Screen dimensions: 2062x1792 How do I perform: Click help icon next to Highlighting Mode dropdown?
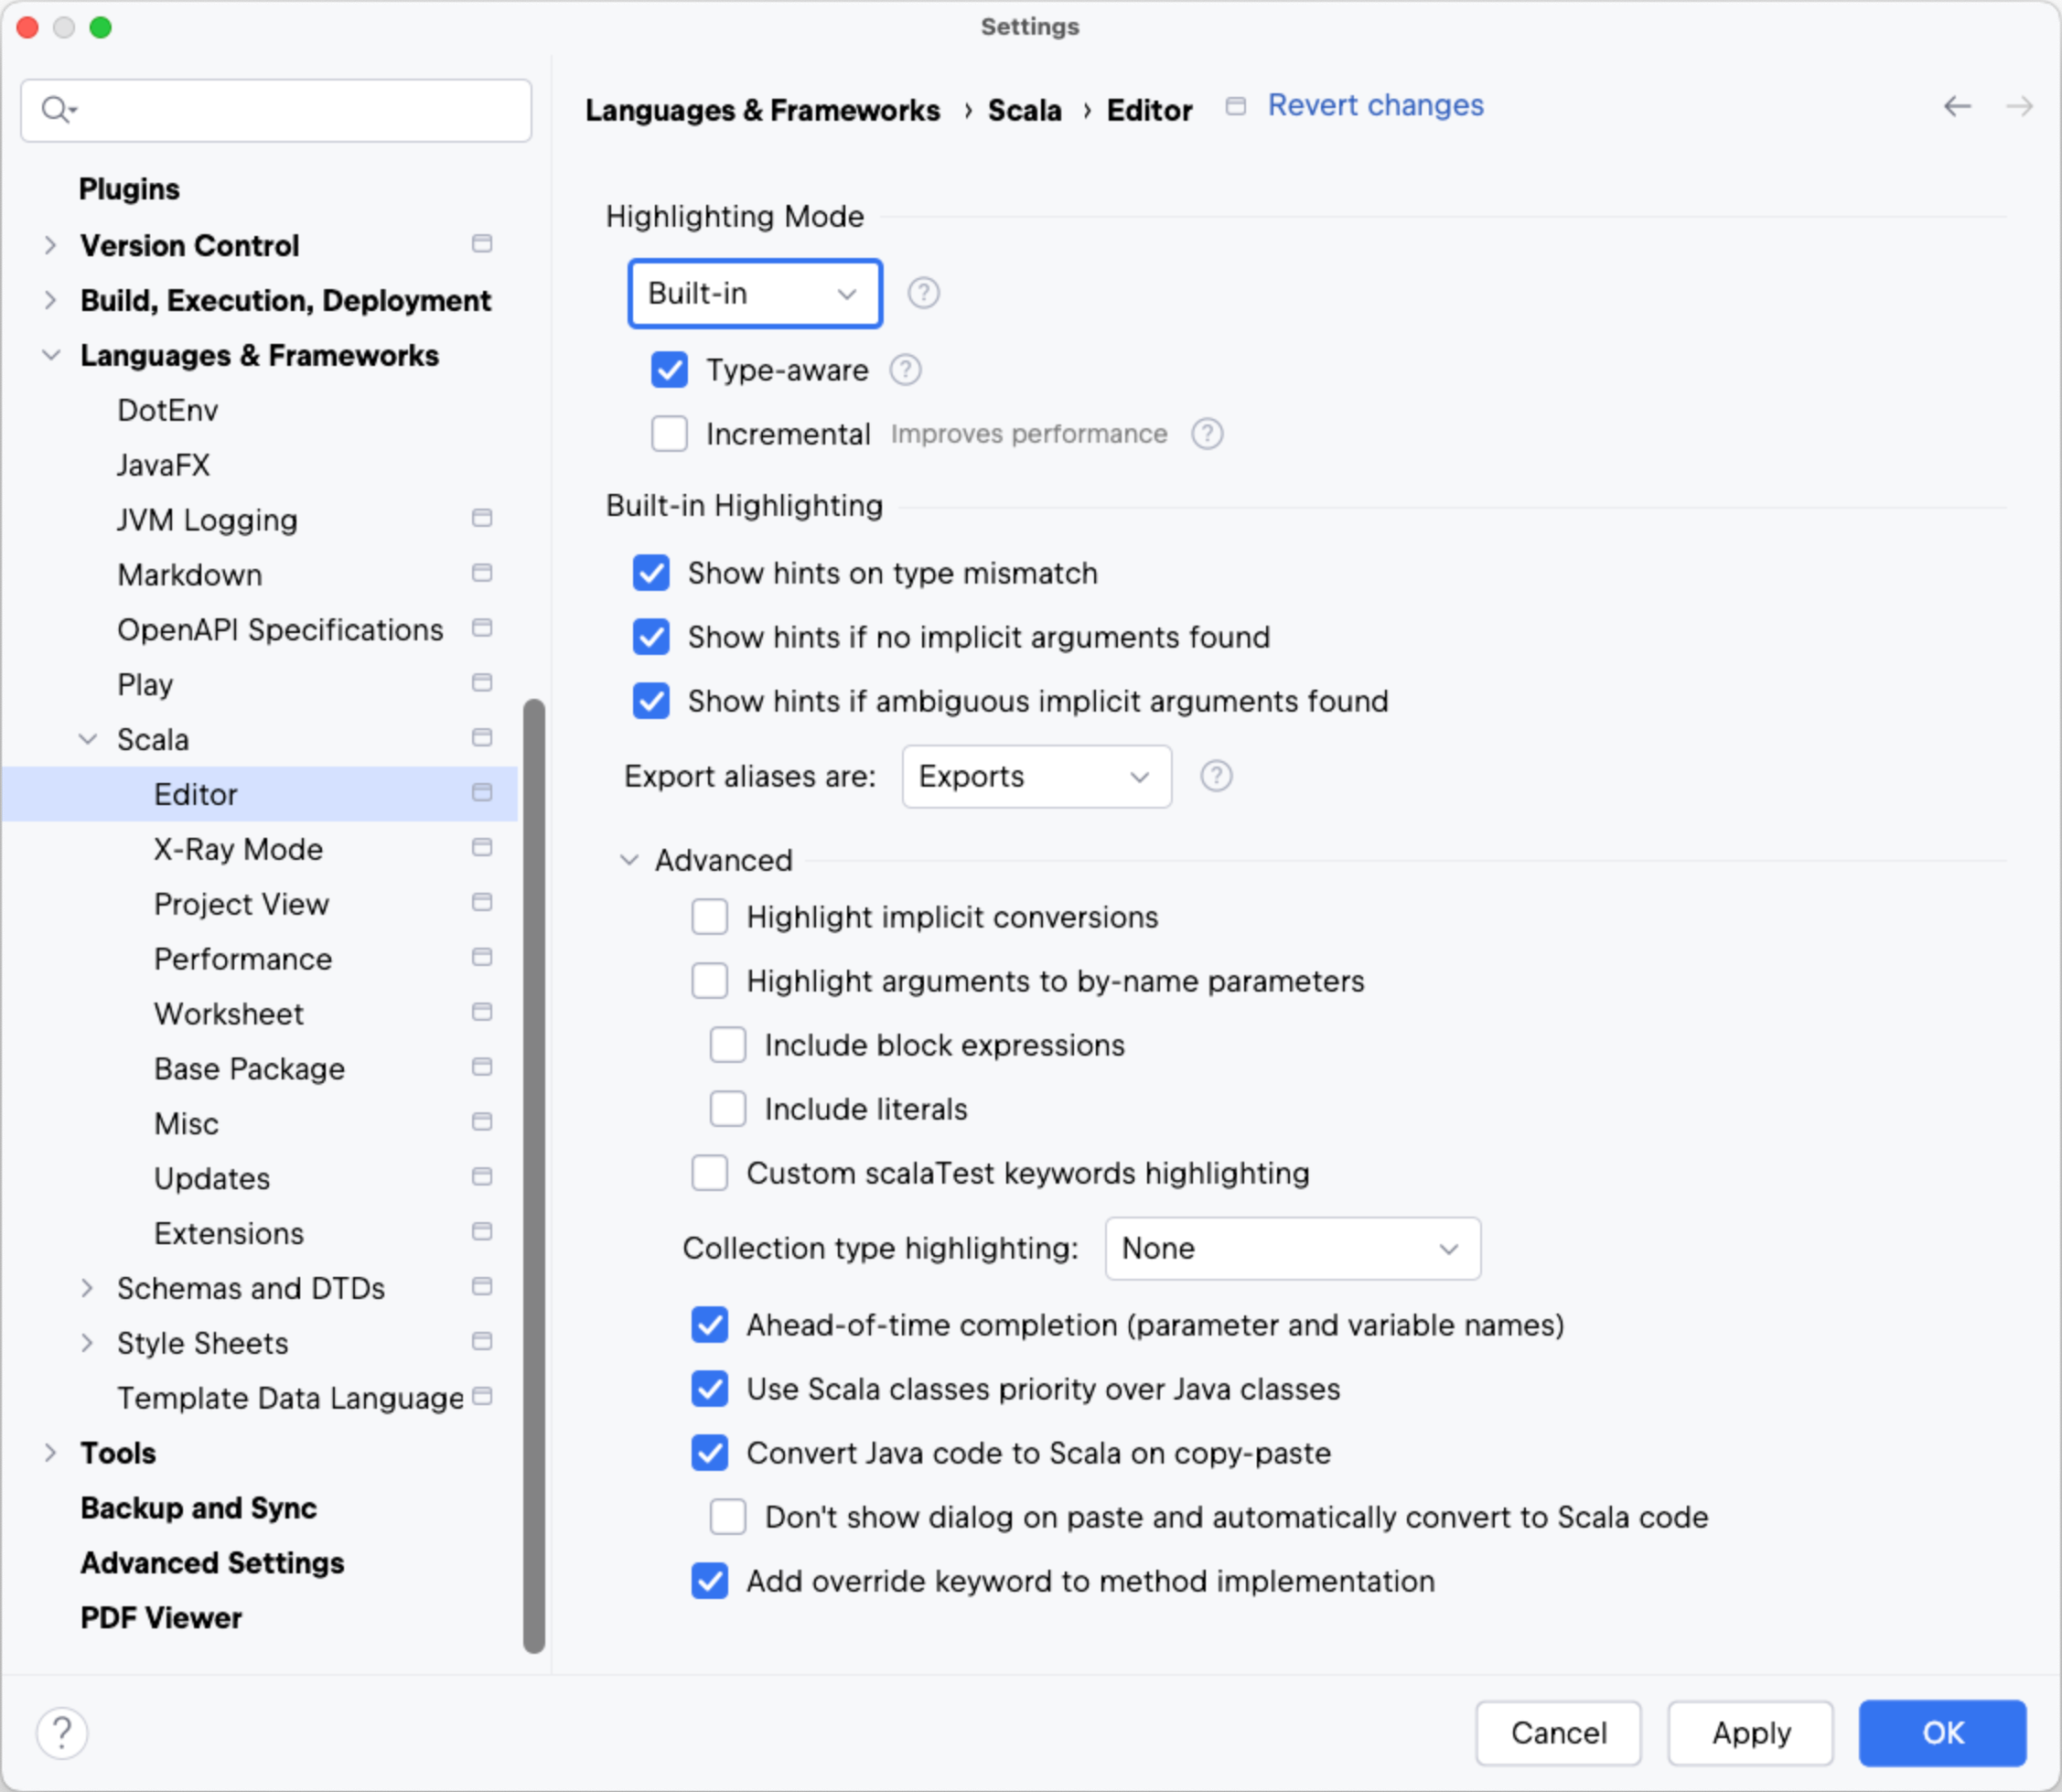tap(923, 293)
